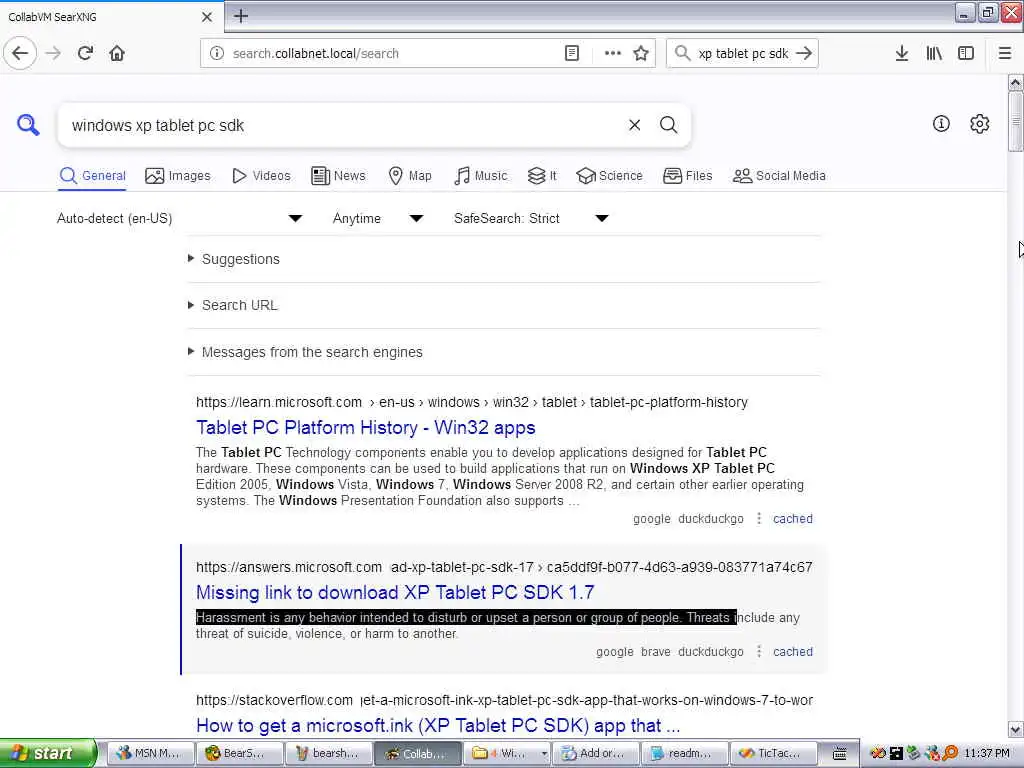Bookmark this page with the star icon
1024x768 pixels.
(x=641, y=54)
